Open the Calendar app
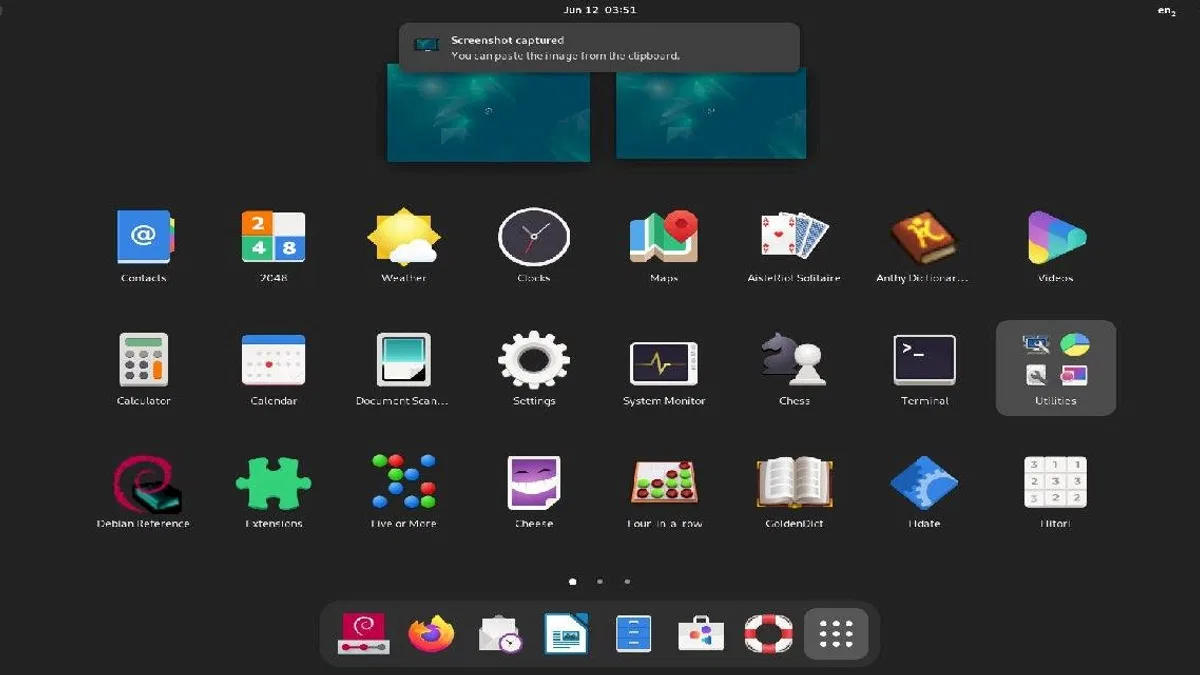Viewport: 1200px width, 675px height. (x=273, y=368)
